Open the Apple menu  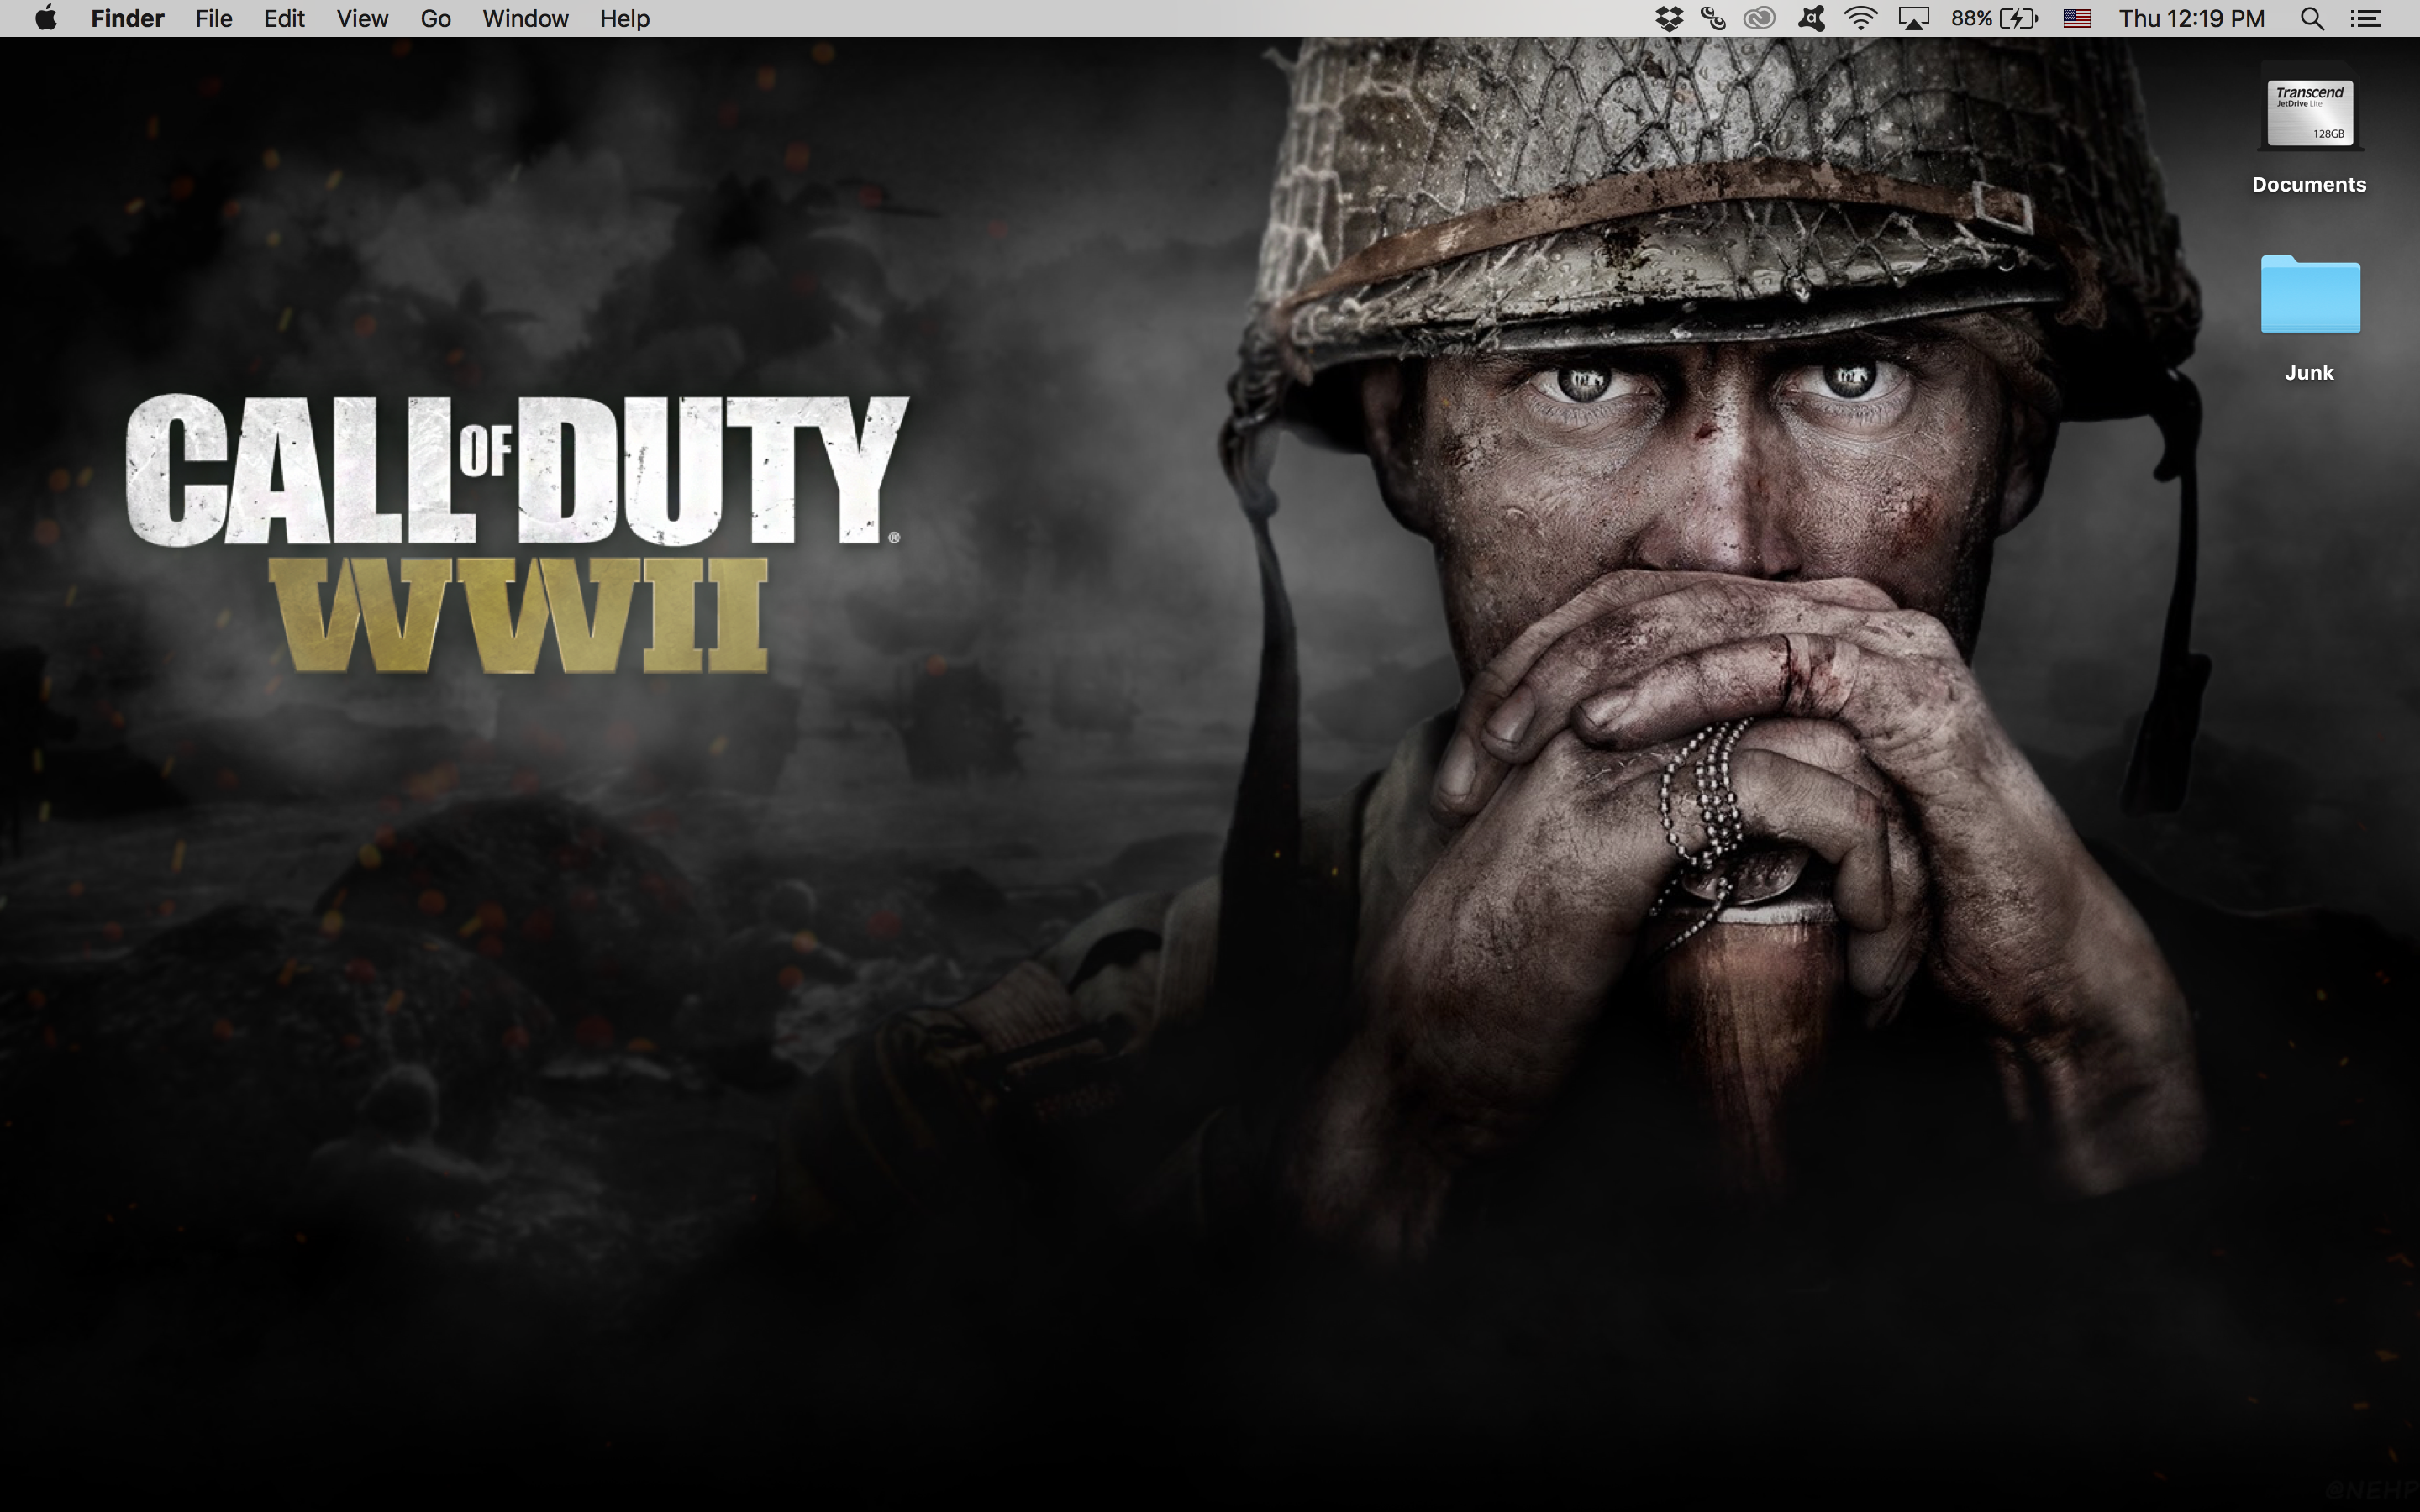[x=46, y=18]
